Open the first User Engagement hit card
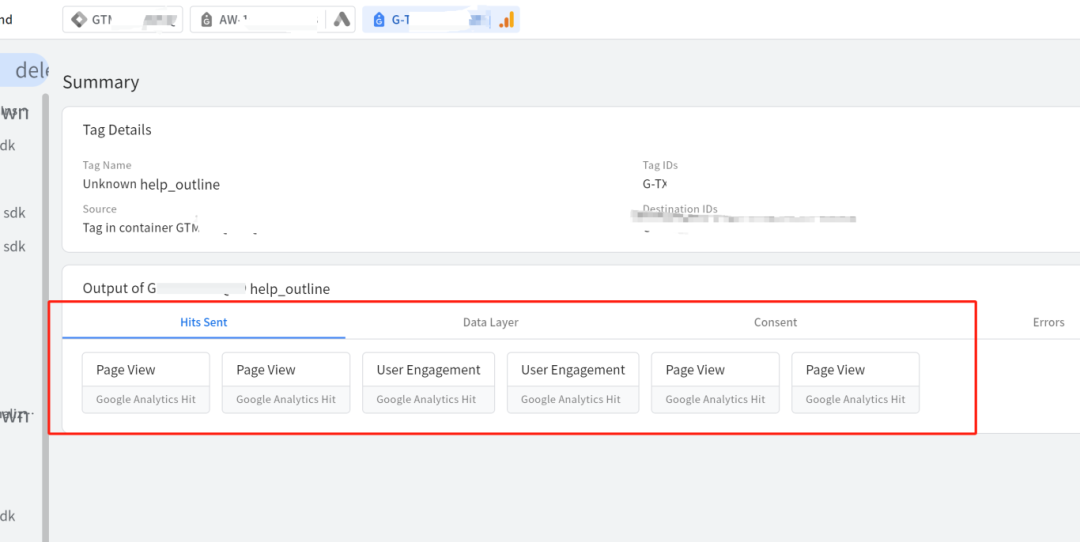Image resolution: width=1080 pixels, height=542 pixels. coord(428,383)
